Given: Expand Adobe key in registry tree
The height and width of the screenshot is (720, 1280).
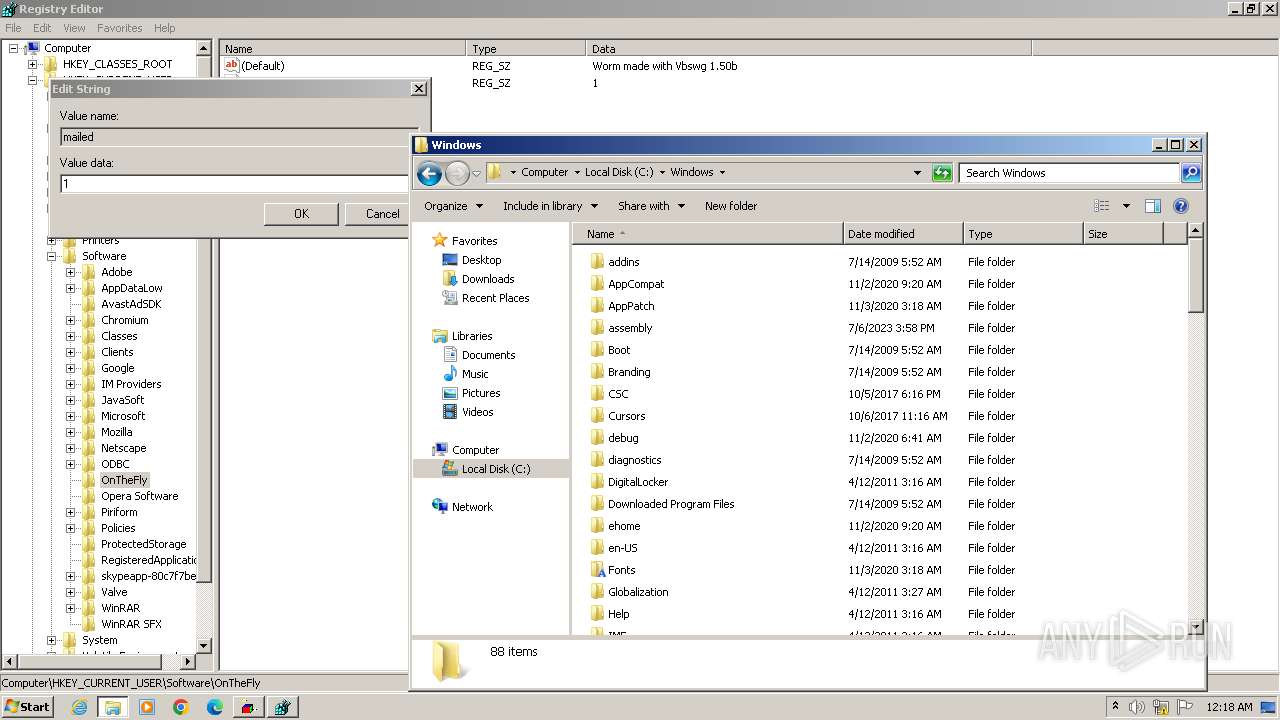Looking at the screenshot, I should (70, 272).
